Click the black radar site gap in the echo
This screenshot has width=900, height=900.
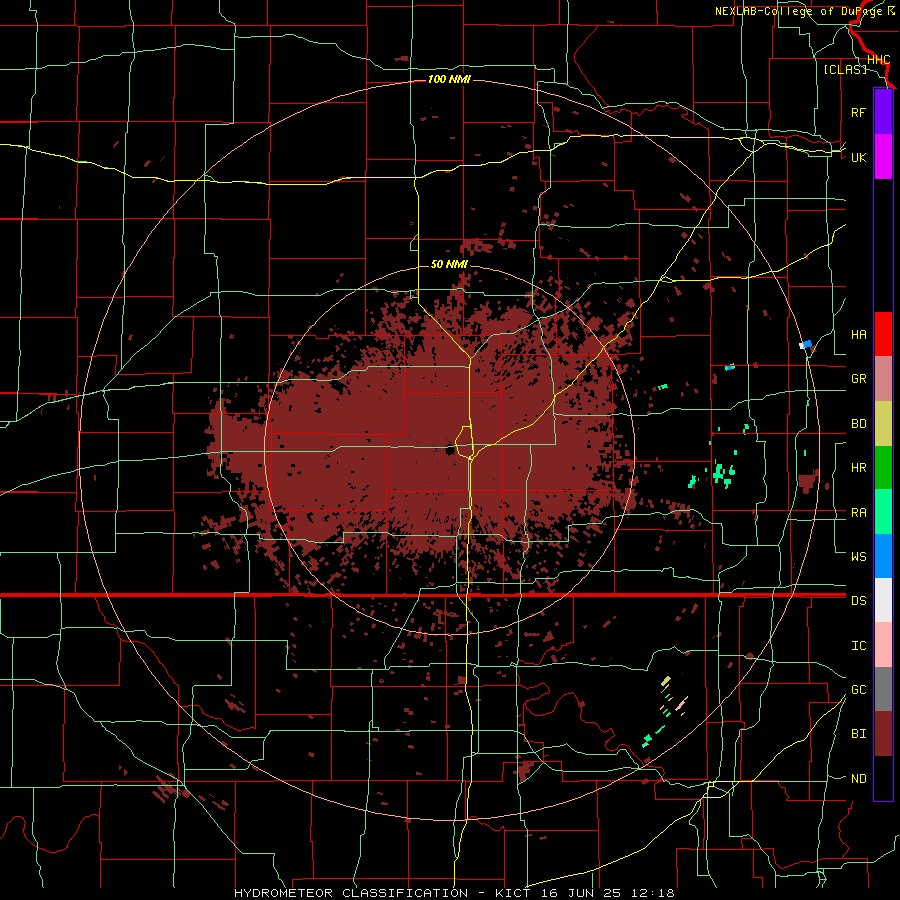450,451
